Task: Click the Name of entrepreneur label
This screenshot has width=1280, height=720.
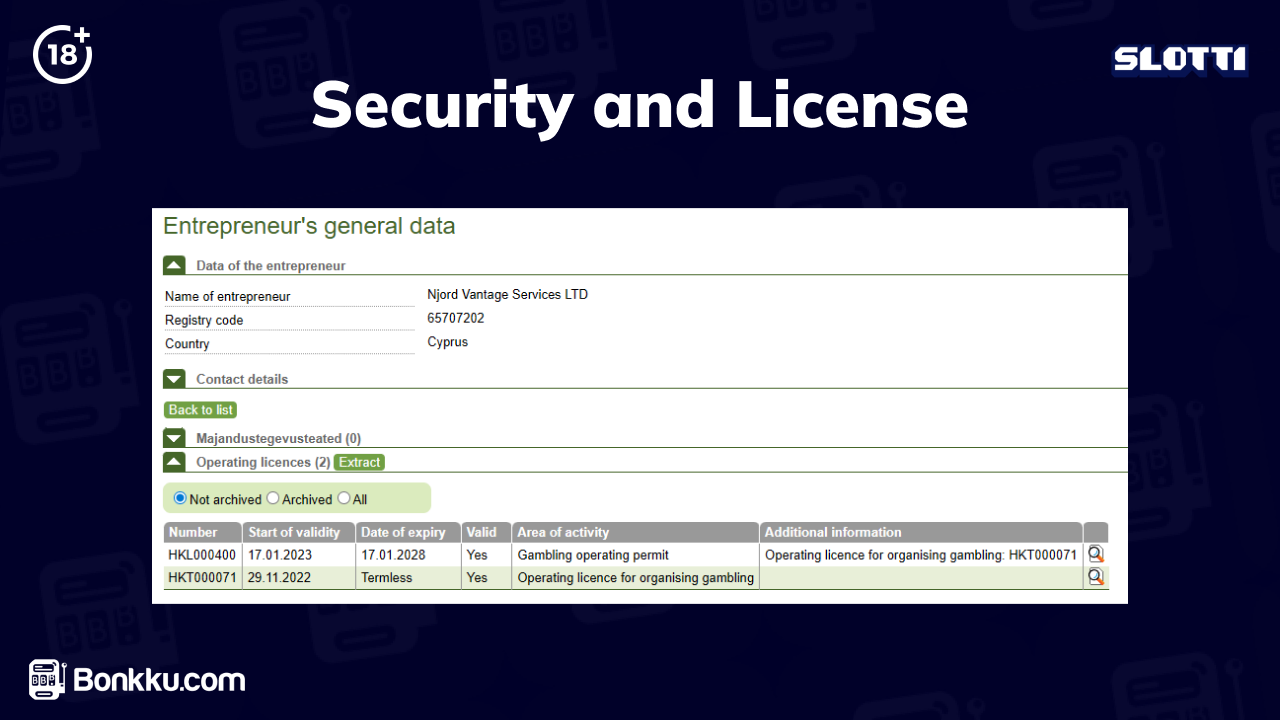Action: pyautogui.click(x=228, y=296)
